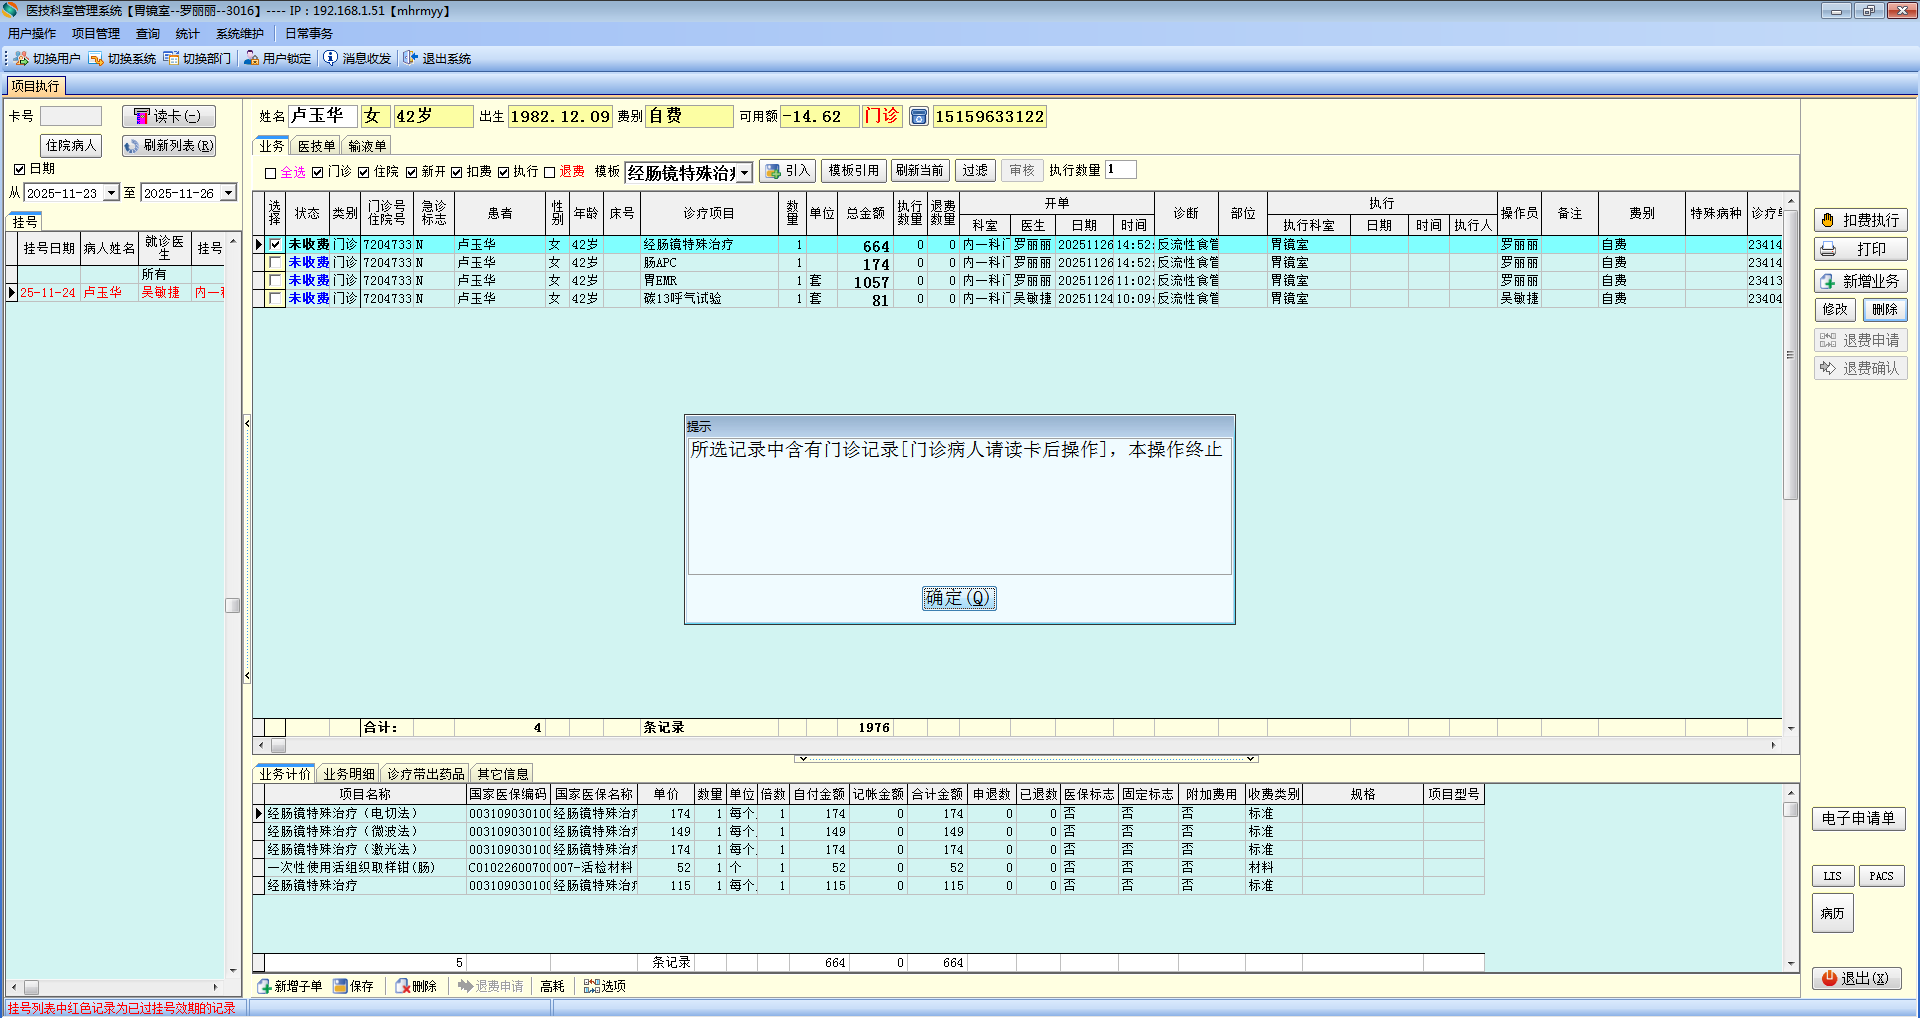Screen dimensions: 1920x1018
Task: Click the 选项 options icon
Action: tap(592, 986)
